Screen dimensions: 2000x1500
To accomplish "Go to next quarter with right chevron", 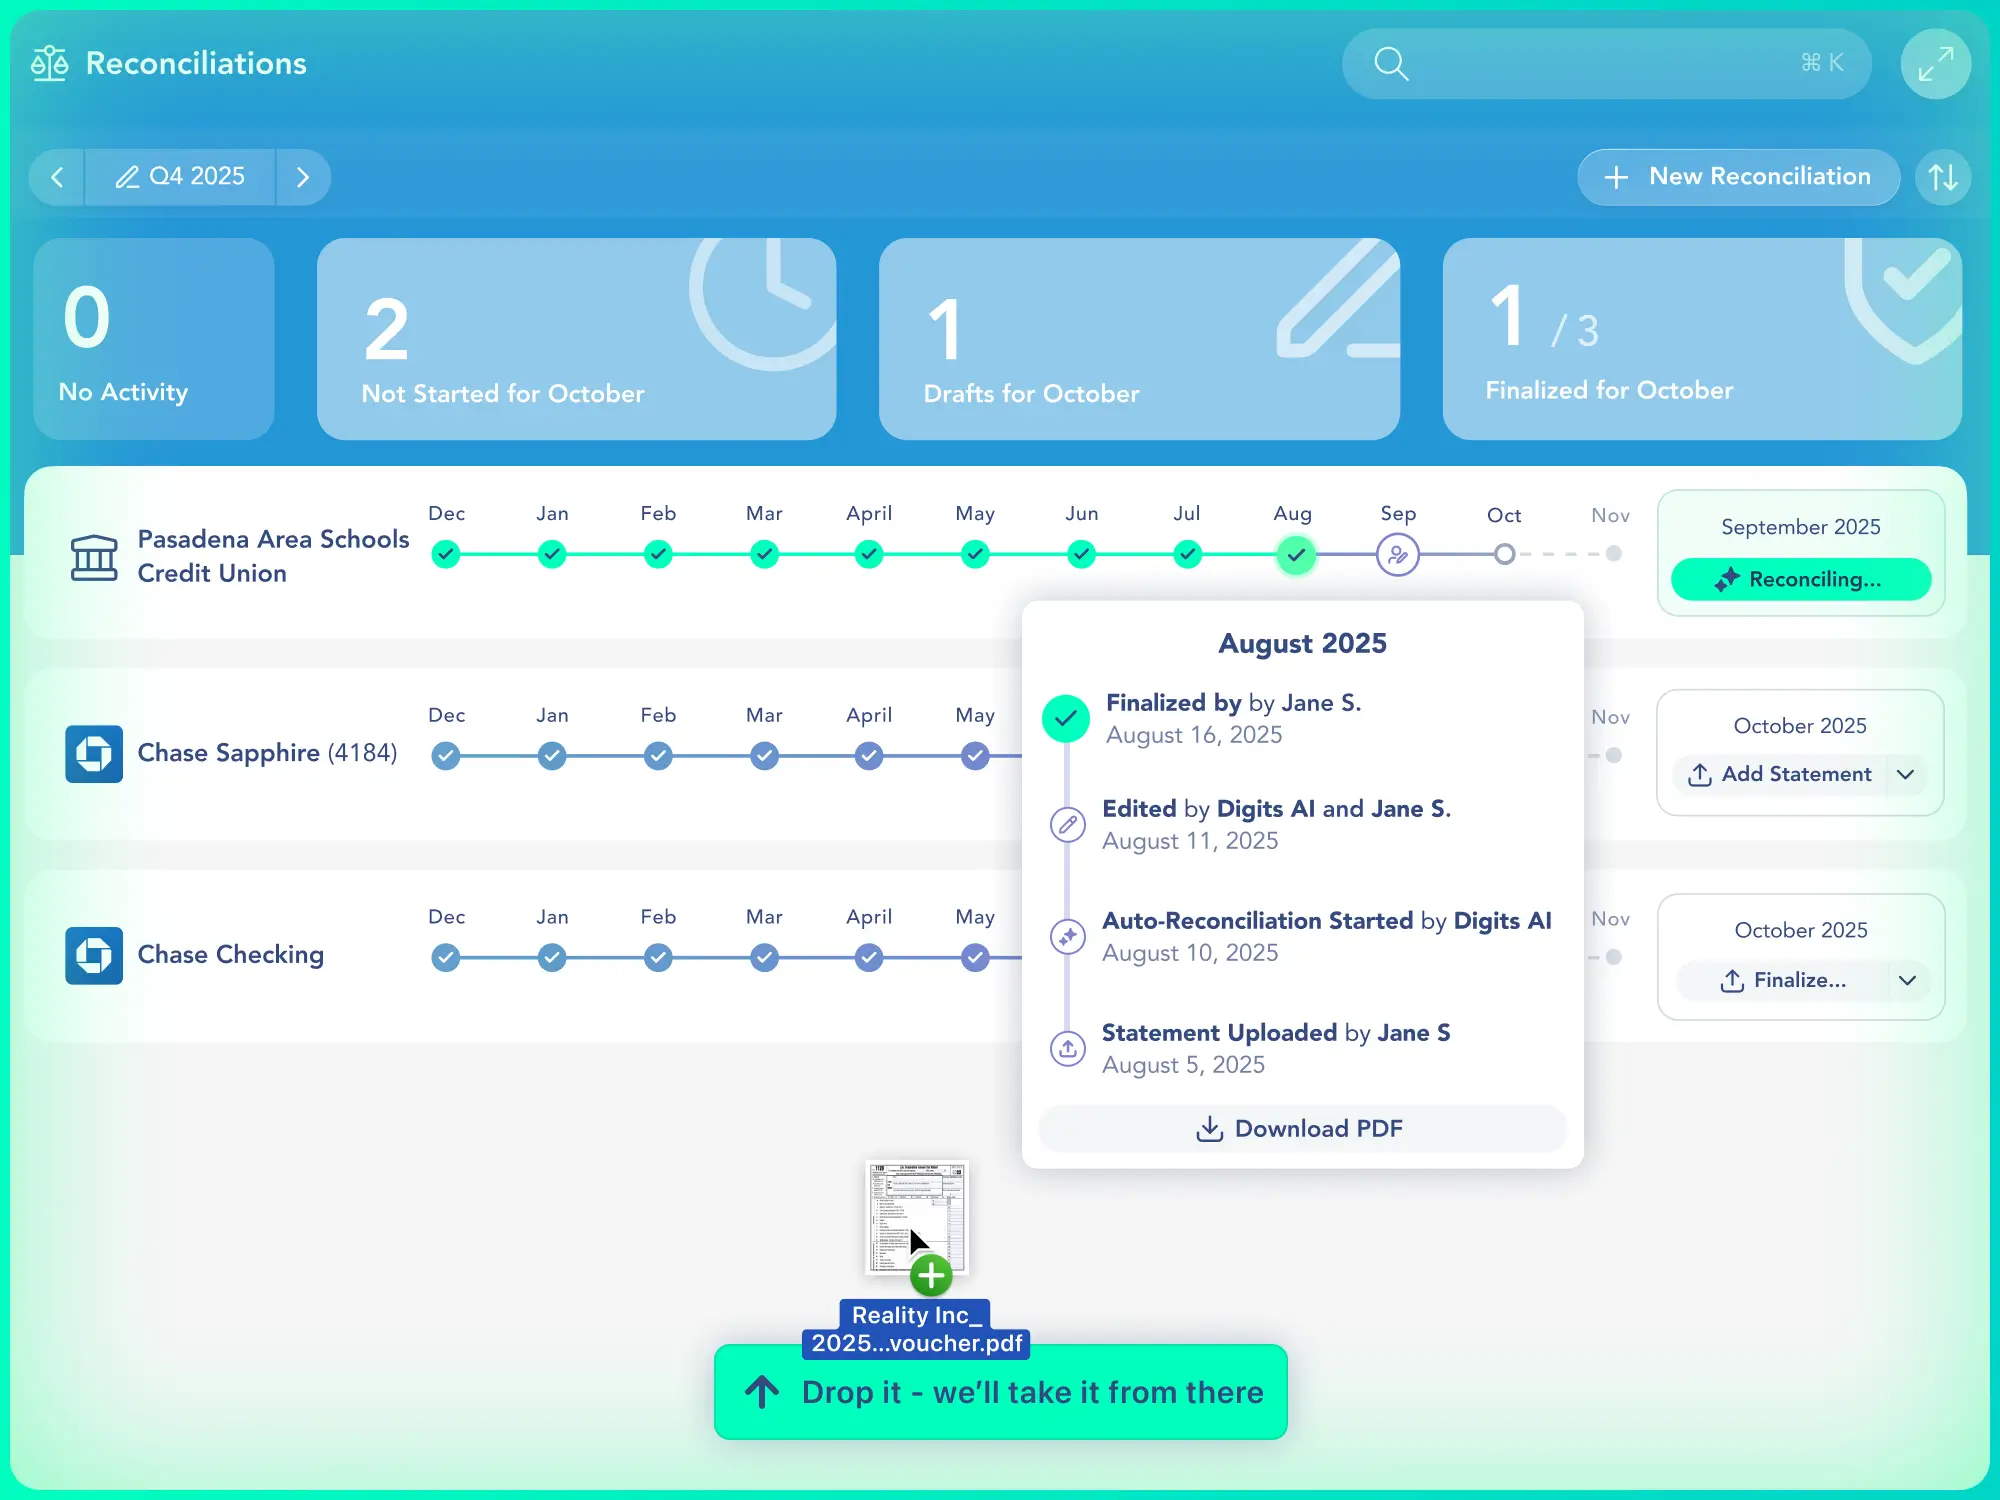I will click(x=303, y=177).
